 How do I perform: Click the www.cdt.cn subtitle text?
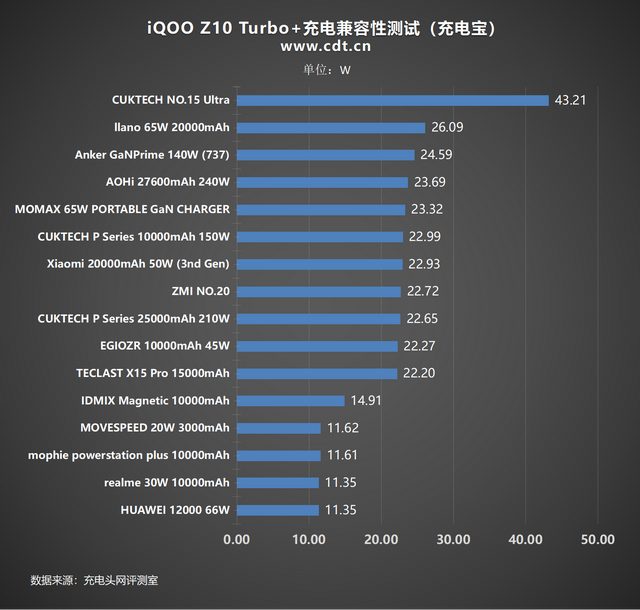(x=326, y=46)
